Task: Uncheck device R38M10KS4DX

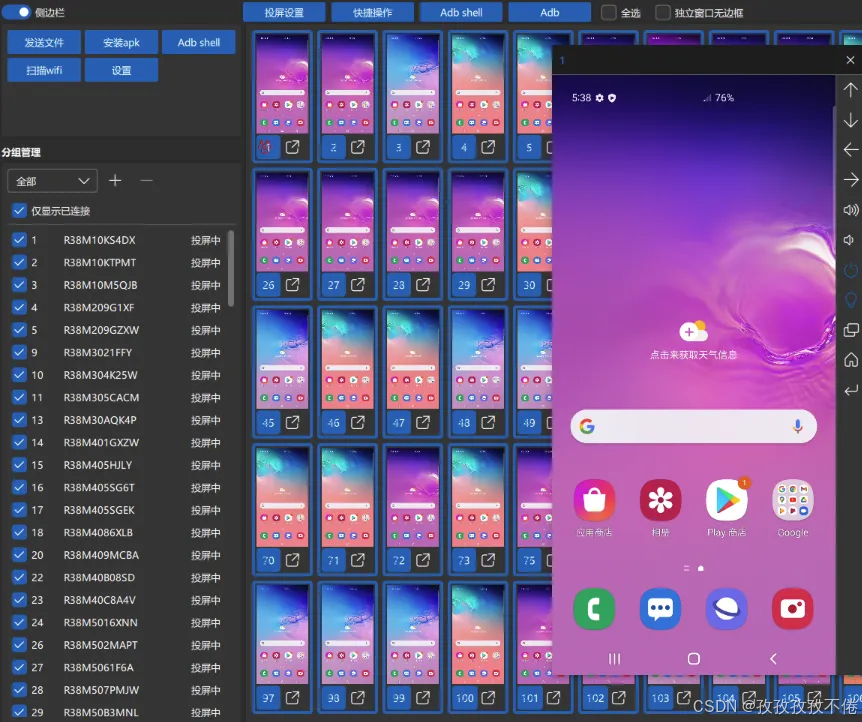Action: point(19,240)
